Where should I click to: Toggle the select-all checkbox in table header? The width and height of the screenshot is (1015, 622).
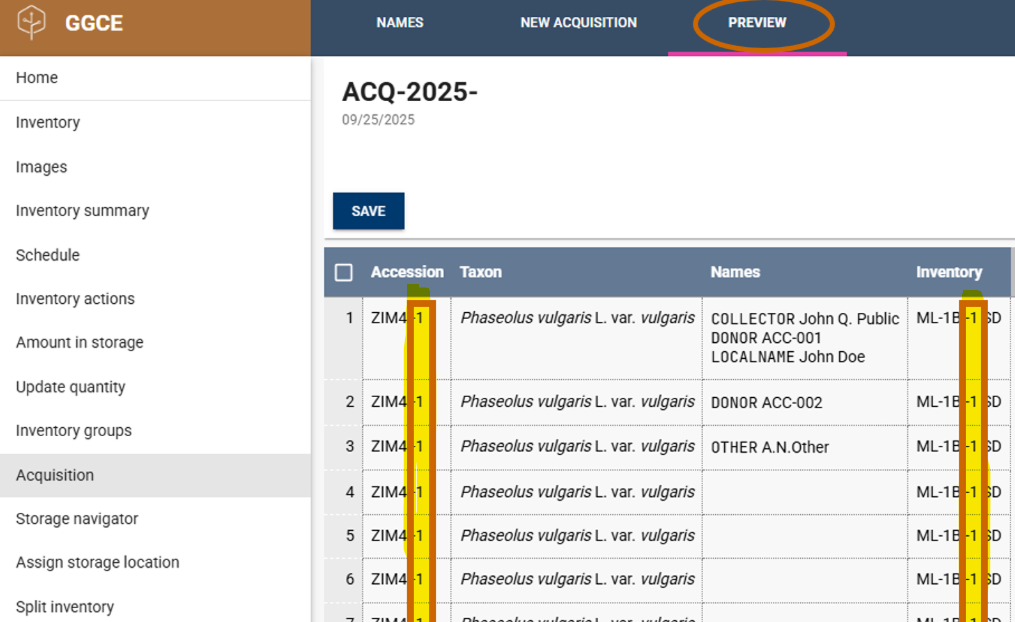click(344, 272)
